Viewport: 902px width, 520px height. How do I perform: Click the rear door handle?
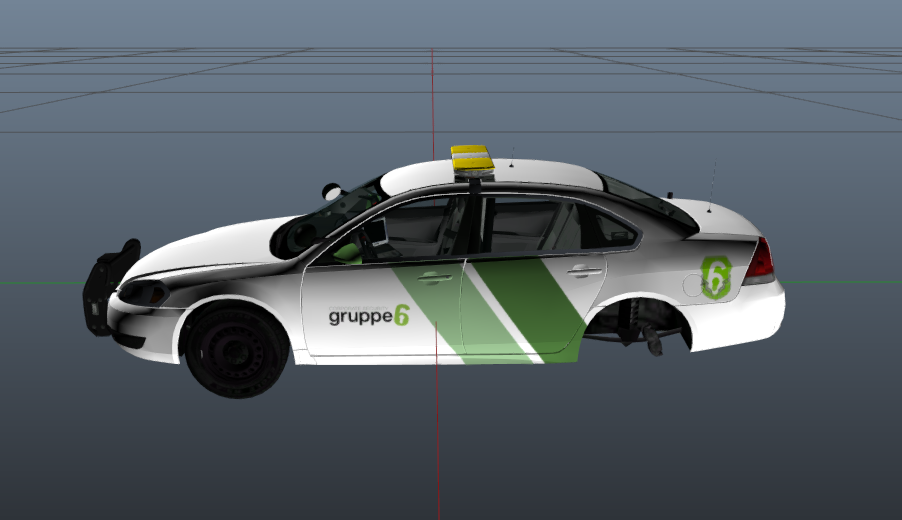(584, 270)
